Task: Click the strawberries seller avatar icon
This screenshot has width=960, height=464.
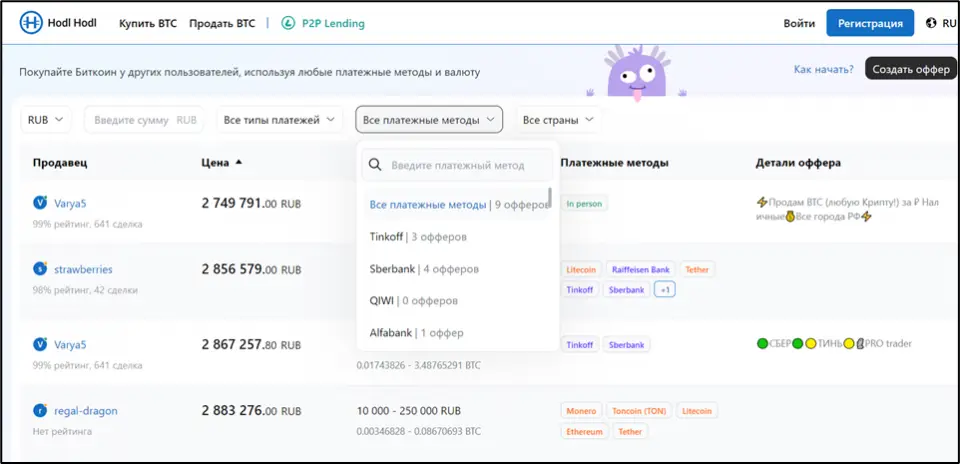Action: click(40, 269)
